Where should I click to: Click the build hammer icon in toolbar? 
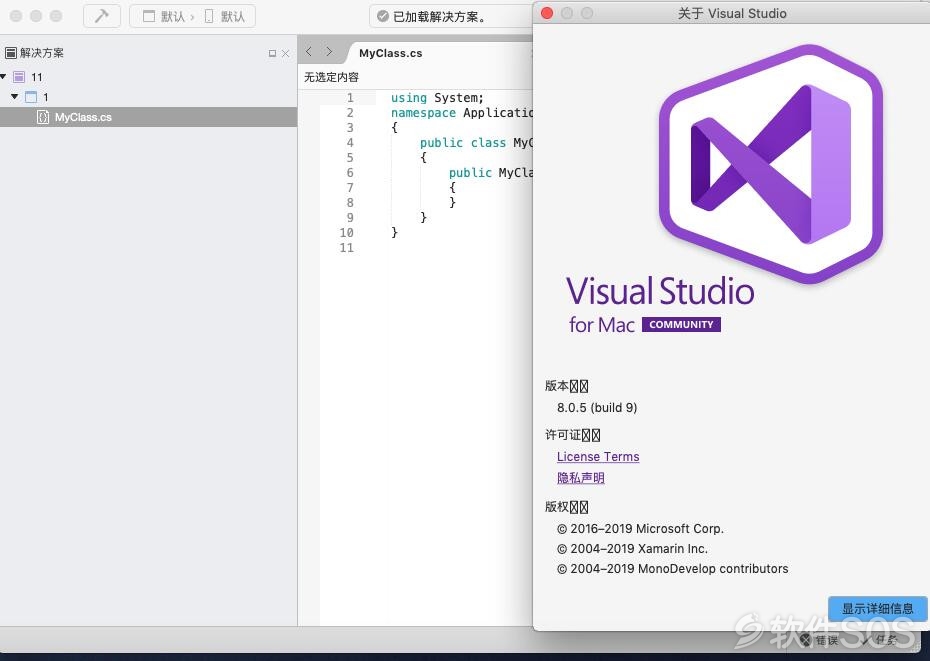pyautogui.click(x=101, y=16)
